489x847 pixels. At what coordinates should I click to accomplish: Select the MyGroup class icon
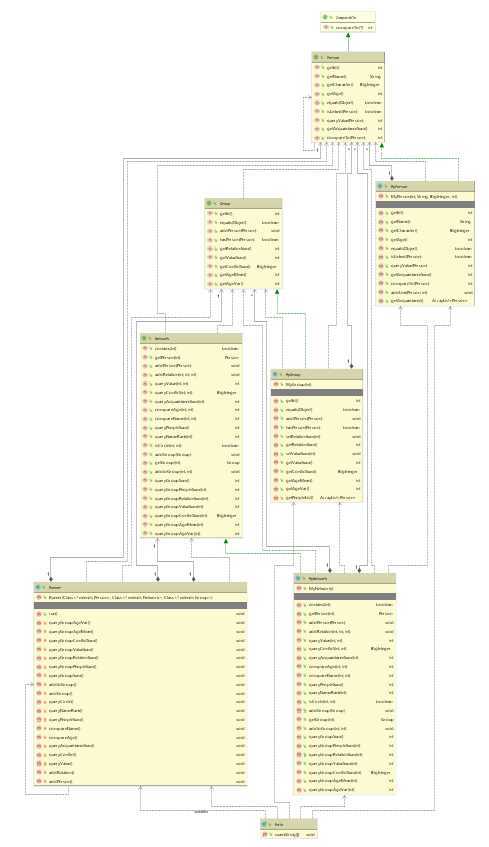(275, 374)
